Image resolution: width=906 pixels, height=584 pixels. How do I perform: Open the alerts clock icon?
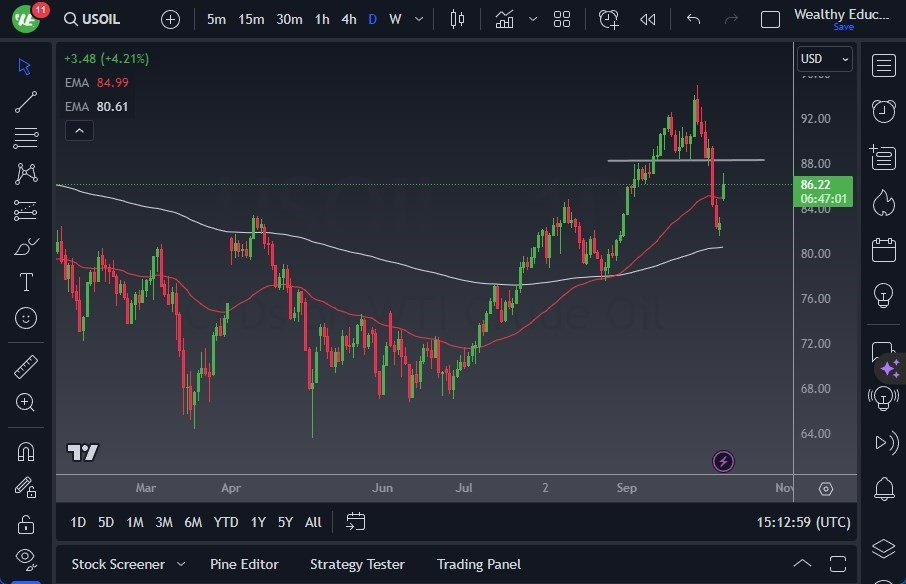(x=883, y=111)
